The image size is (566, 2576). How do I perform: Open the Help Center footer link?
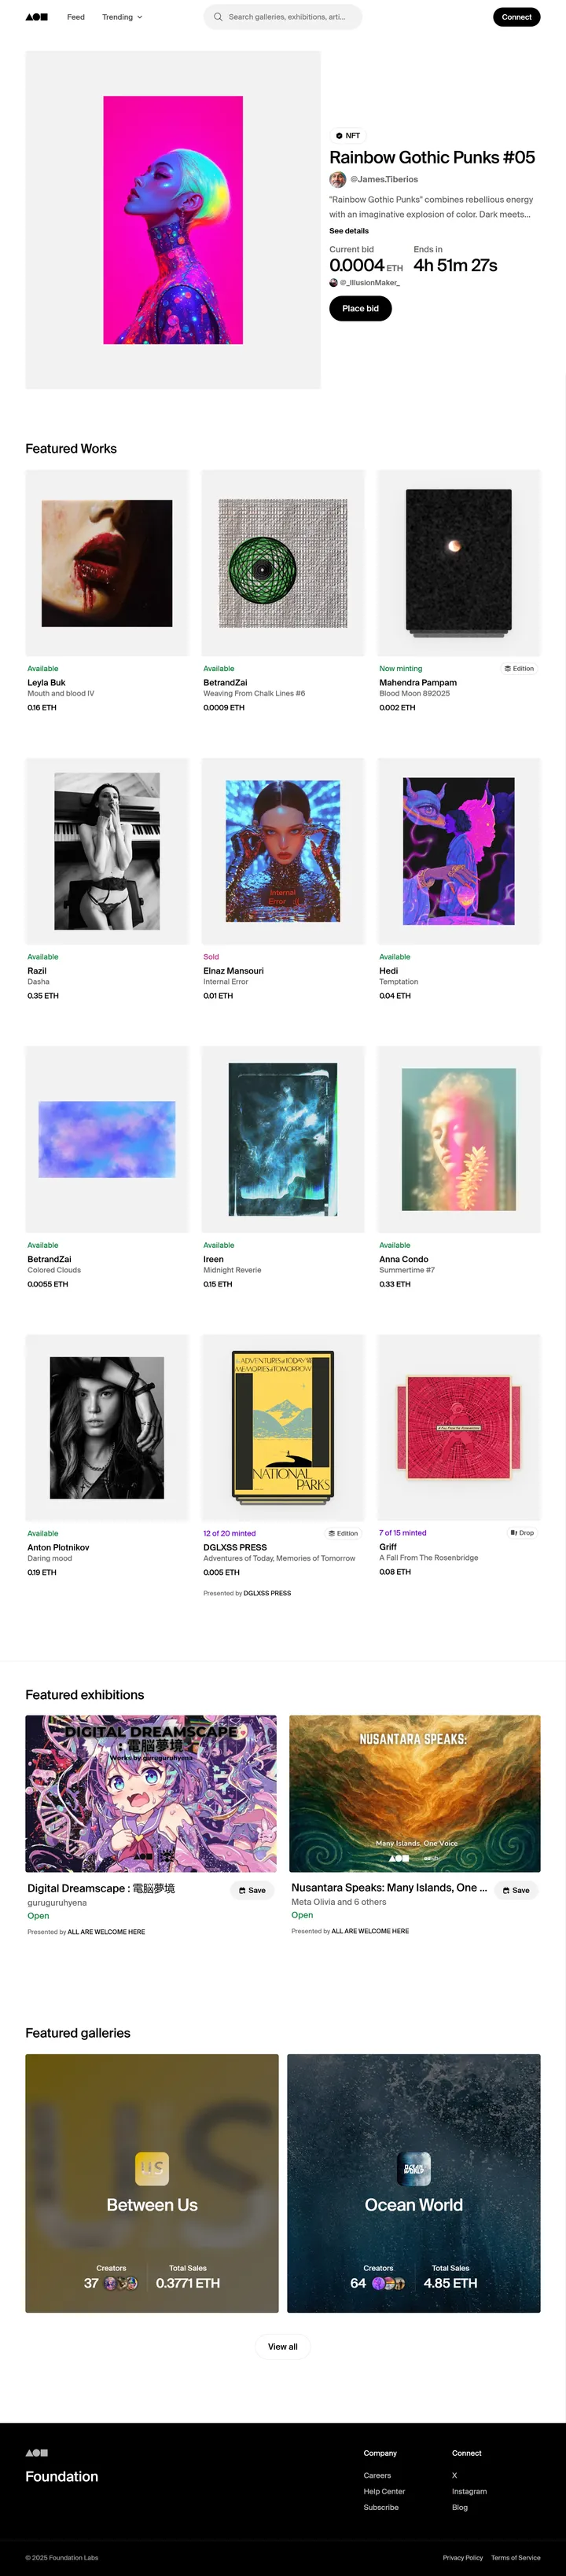384,2491
